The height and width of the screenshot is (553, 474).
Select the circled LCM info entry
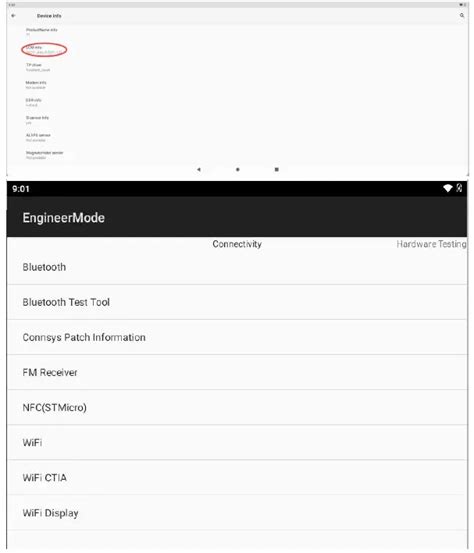(x=44, y=50)
